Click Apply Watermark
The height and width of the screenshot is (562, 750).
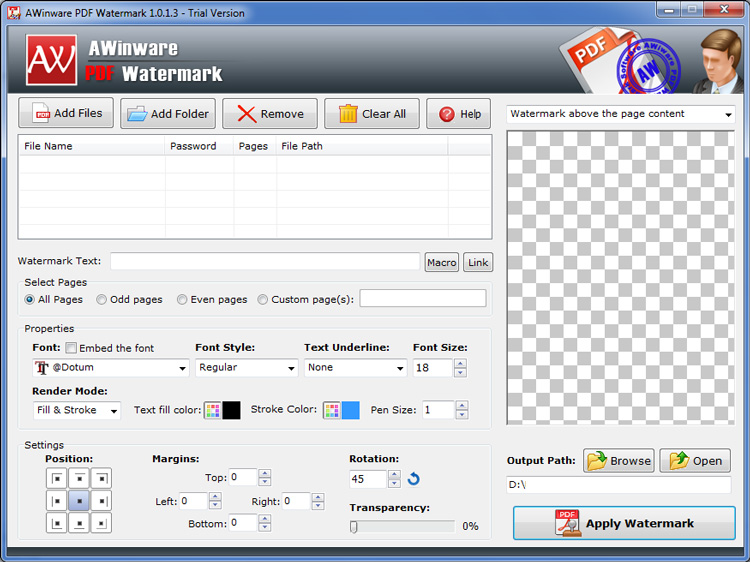pos(624,523)
